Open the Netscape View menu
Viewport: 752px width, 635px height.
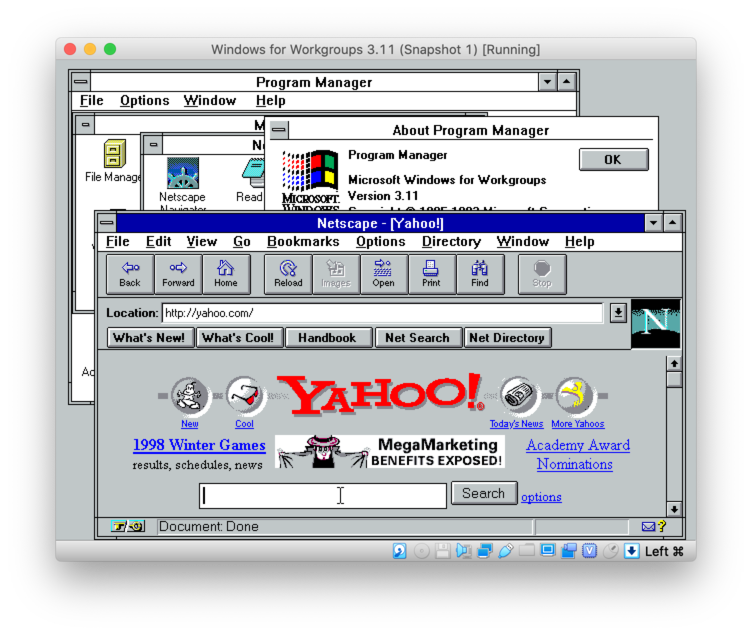pos(201,242)
